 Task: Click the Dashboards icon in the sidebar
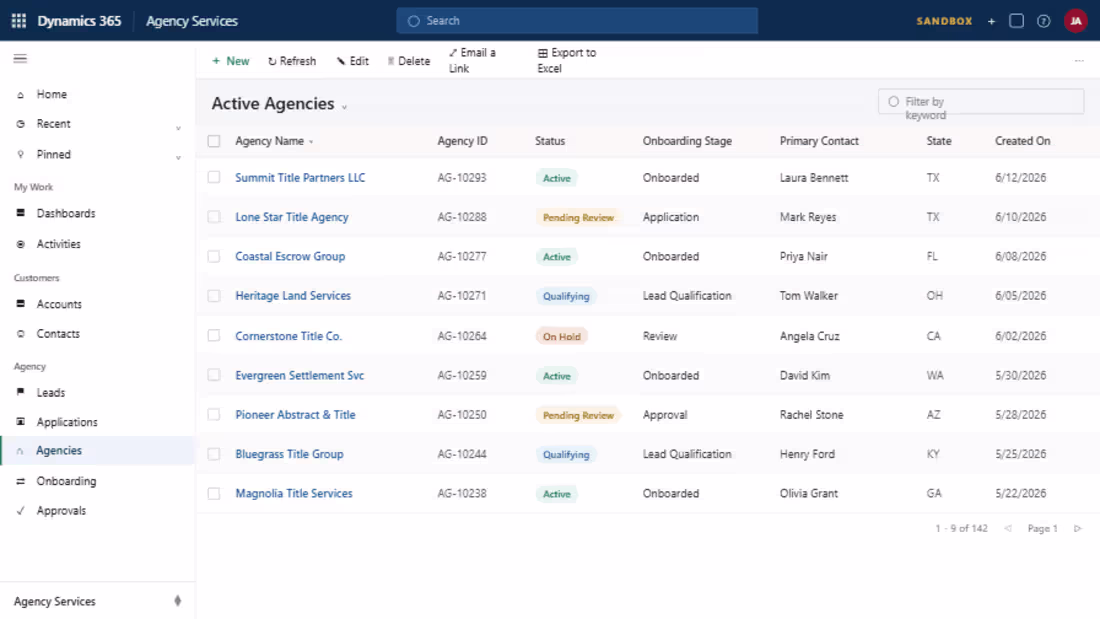coord(20,213)
